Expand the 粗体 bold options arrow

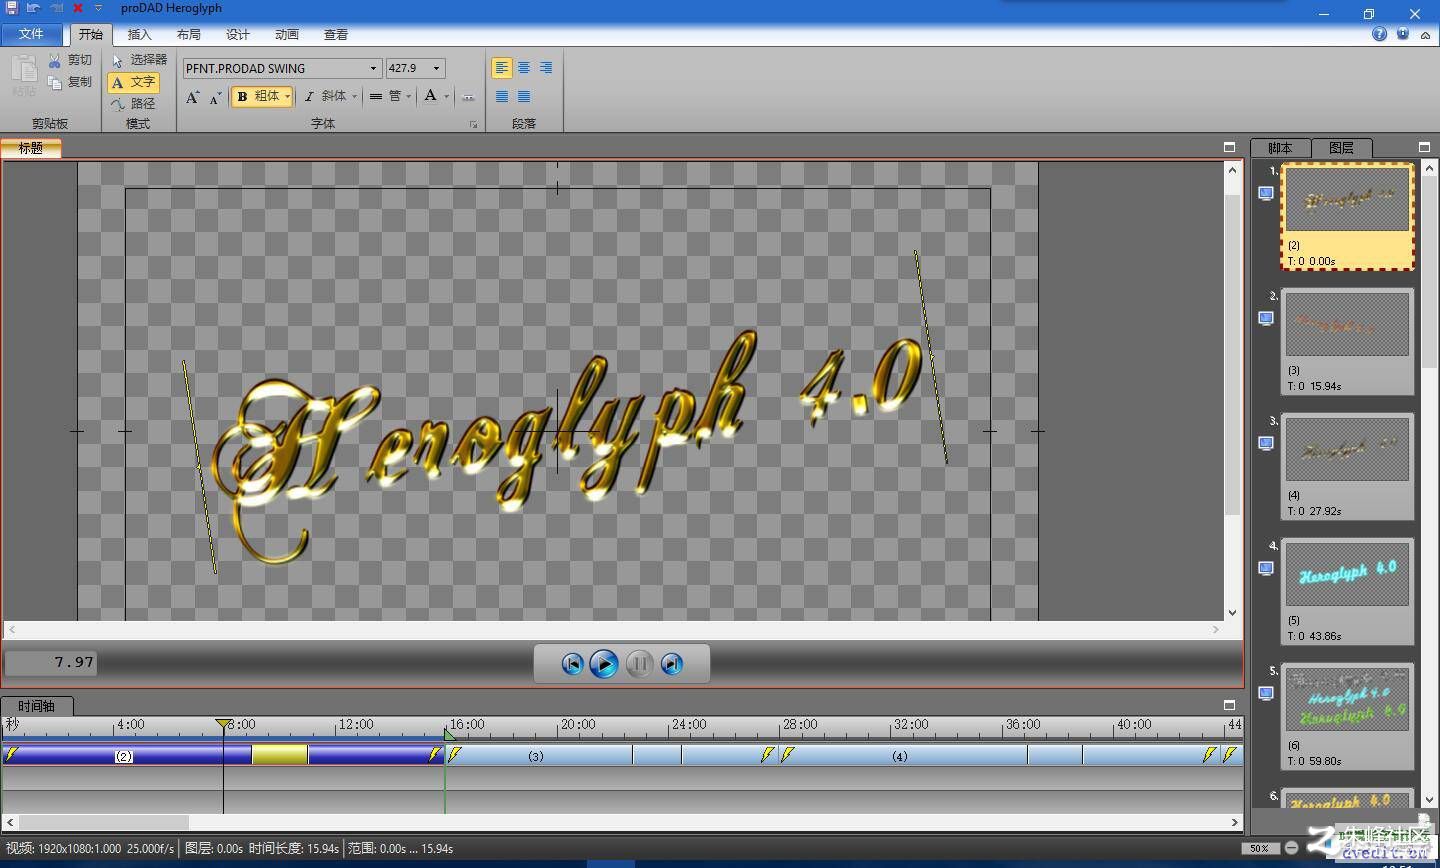tap(288, 97)
